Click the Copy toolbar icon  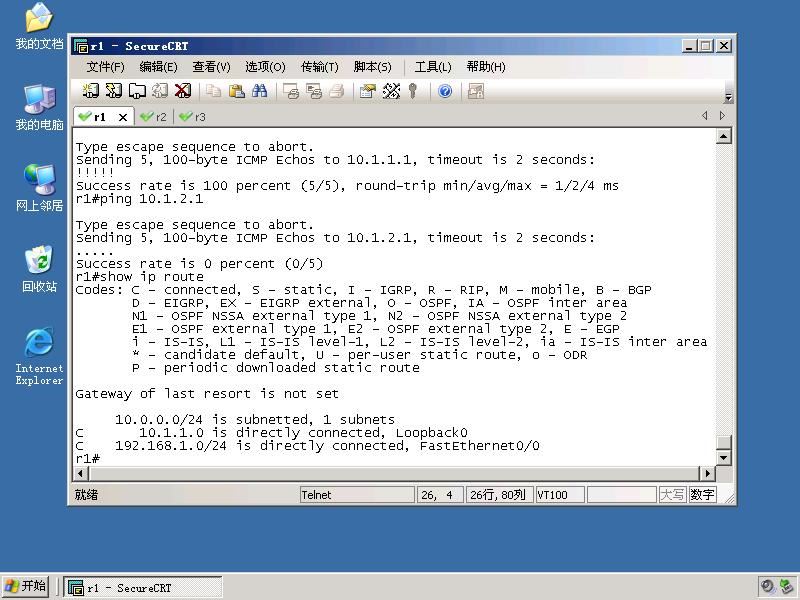click(x=213, y=91)
